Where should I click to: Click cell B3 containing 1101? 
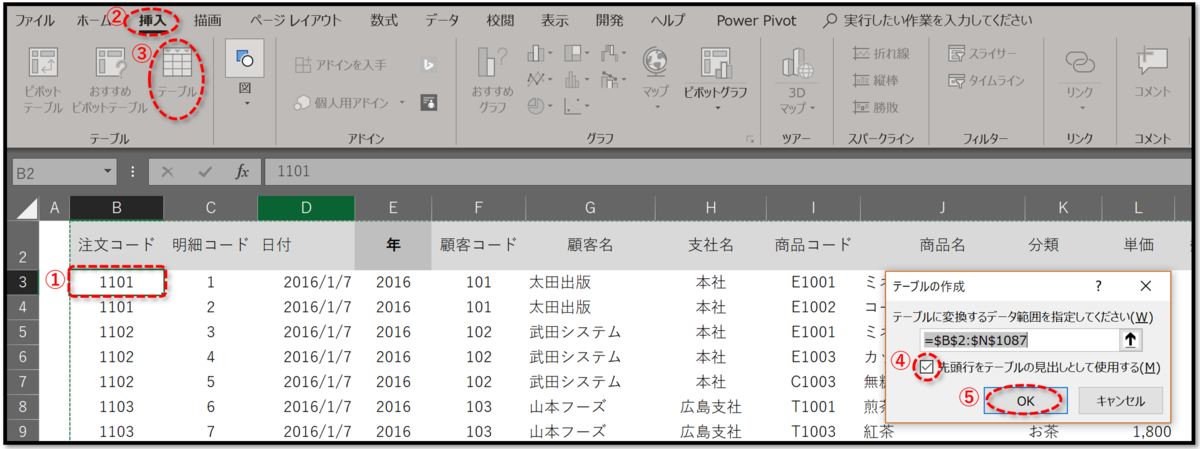tap(117, 282)
